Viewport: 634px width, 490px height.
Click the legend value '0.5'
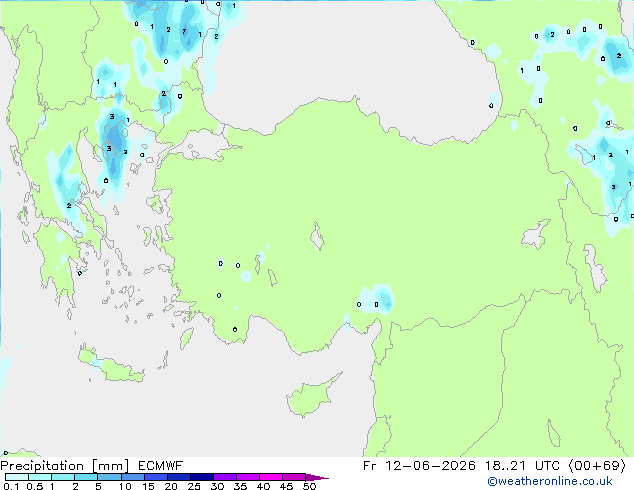tap(35, 486)
